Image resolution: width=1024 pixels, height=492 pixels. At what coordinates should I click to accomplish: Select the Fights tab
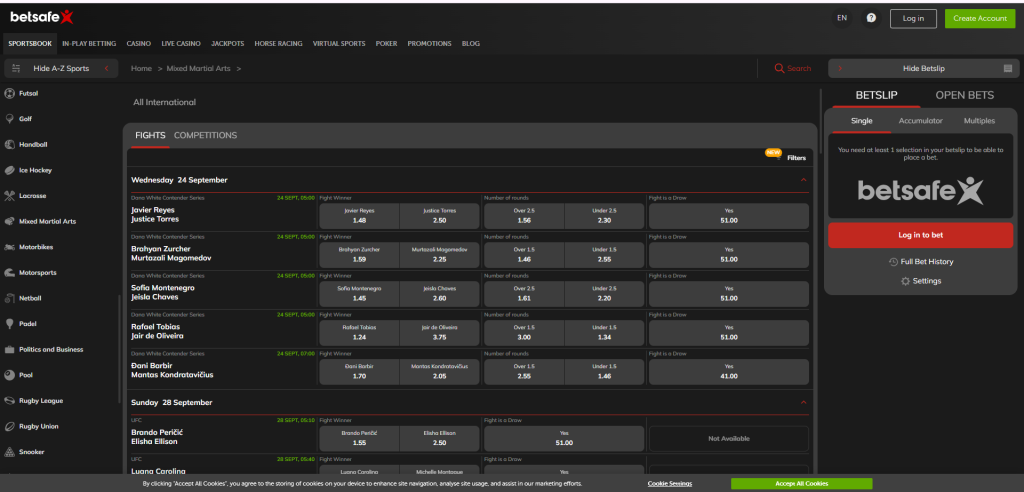pyautogui.click(x=150, y=135)
